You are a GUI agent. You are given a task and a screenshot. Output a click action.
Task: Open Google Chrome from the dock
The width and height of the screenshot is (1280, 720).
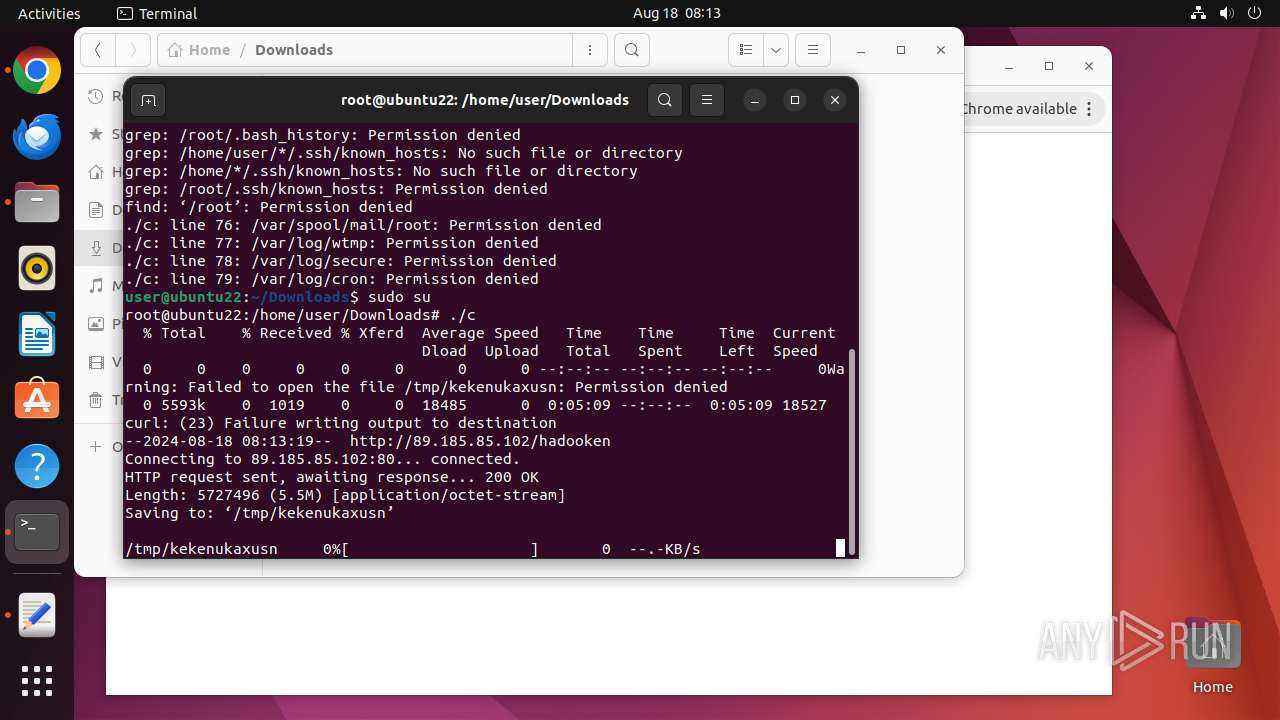click(x=37, y=71)
